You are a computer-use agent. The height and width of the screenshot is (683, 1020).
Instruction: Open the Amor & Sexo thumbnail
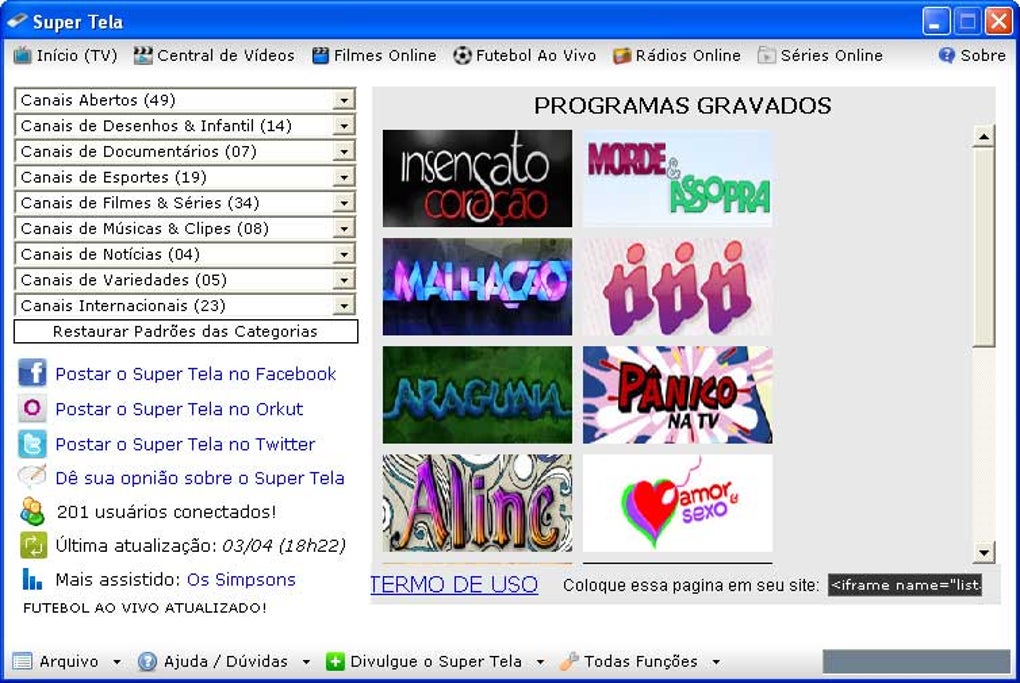(678, 503)
